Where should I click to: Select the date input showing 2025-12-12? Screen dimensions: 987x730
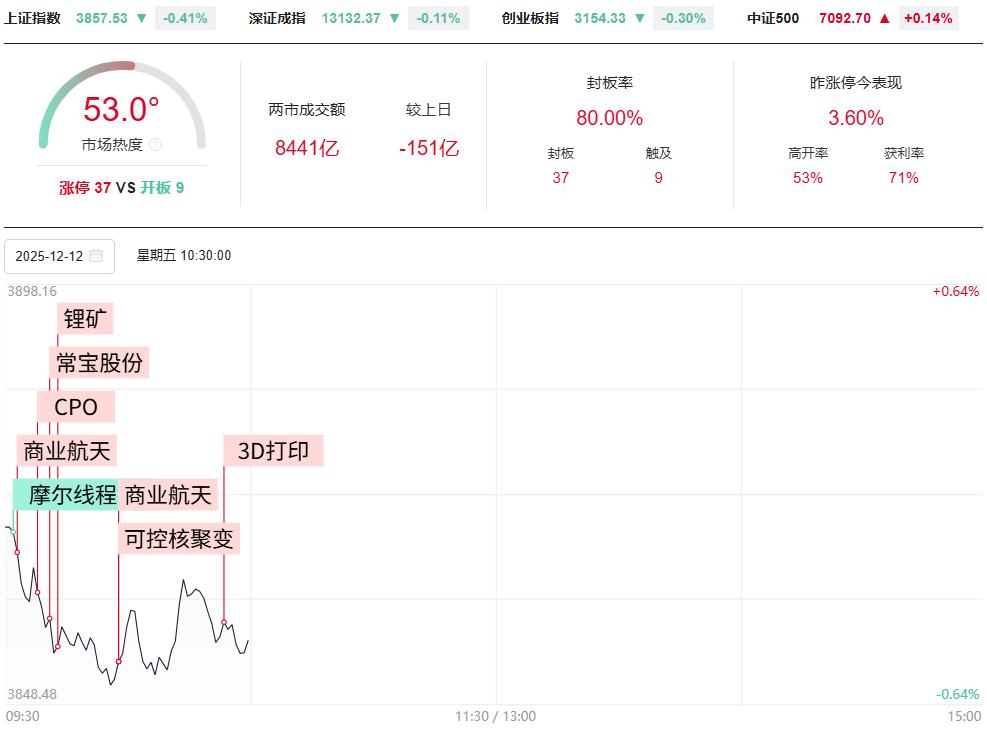point(50,256)
